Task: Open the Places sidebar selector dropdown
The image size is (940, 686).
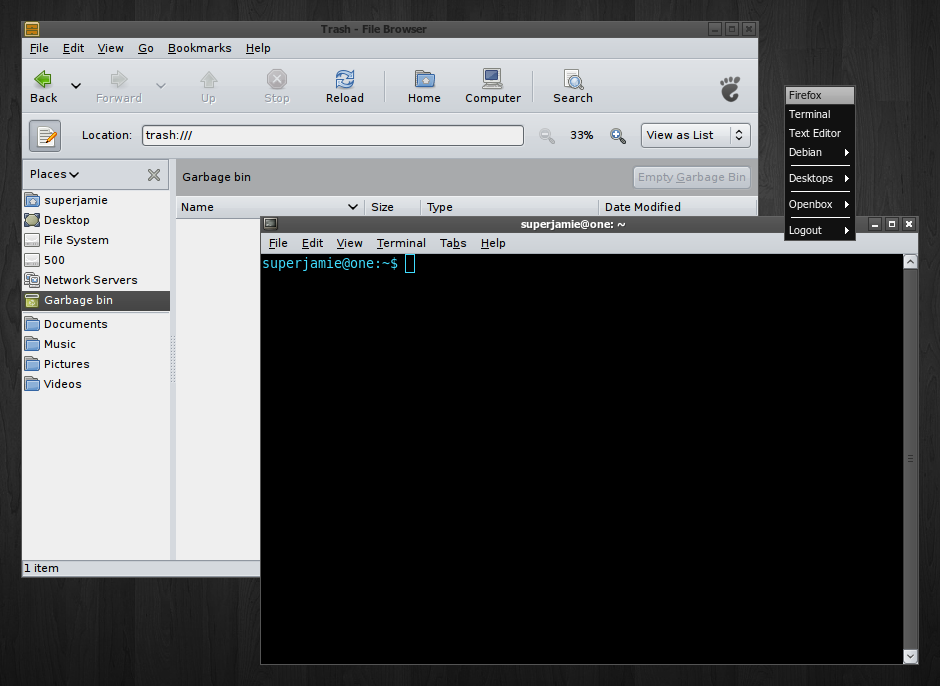Action: tap(55, 174)
